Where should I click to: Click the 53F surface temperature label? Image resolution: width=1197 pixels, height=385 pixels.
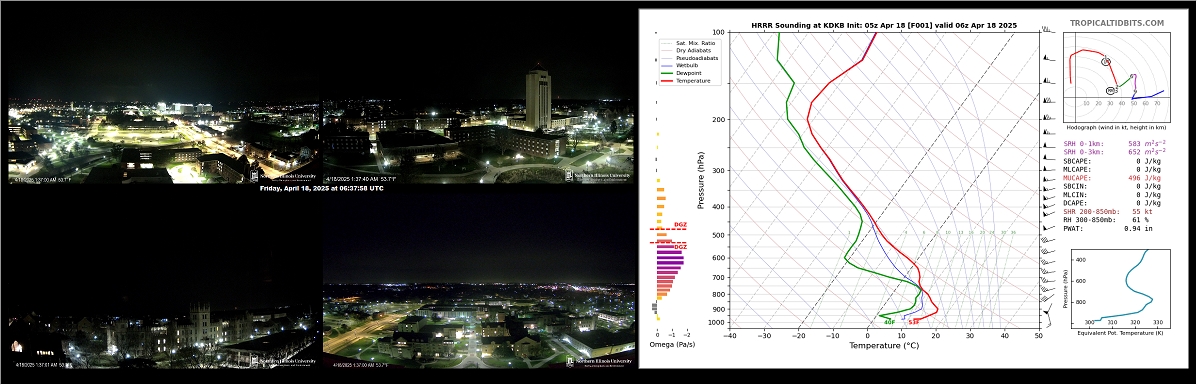(913, 322)
